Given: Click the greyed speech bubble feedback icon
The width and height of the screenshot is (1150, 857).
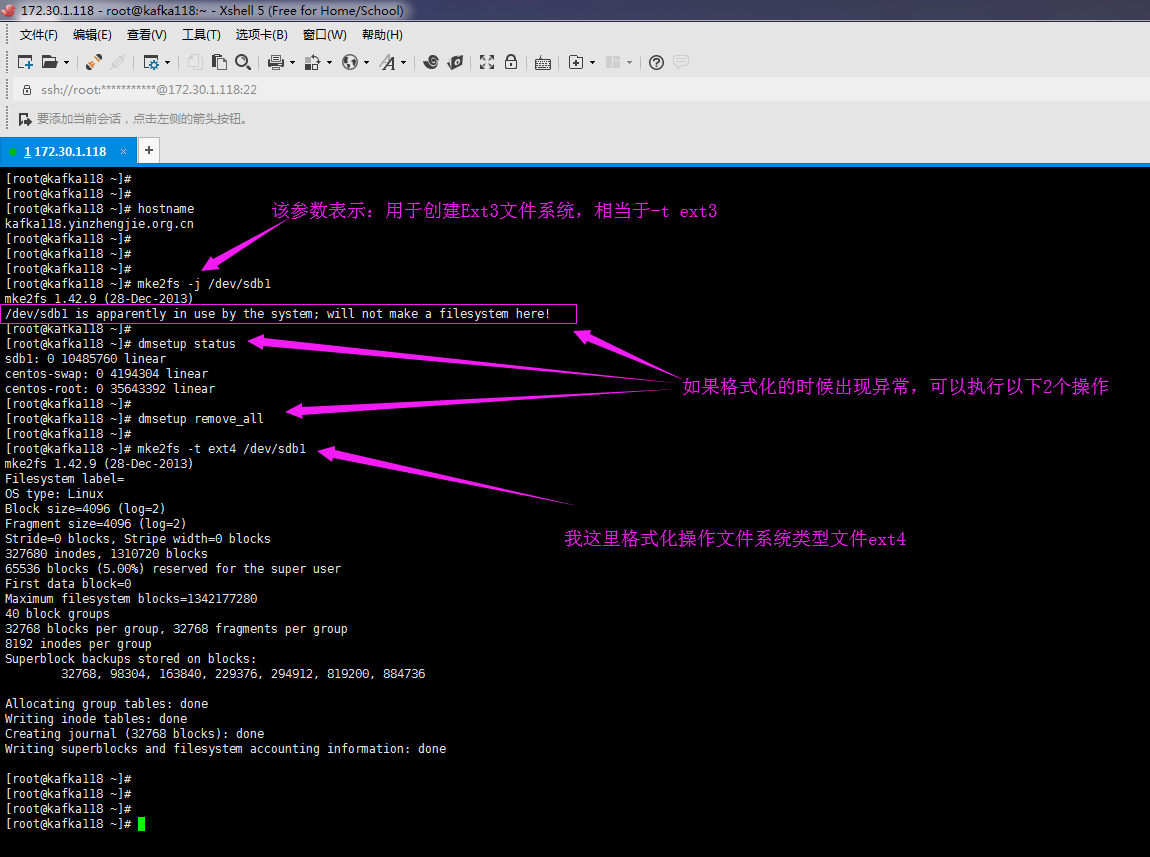Looking at the screenshot, I should tap(681, 62).
